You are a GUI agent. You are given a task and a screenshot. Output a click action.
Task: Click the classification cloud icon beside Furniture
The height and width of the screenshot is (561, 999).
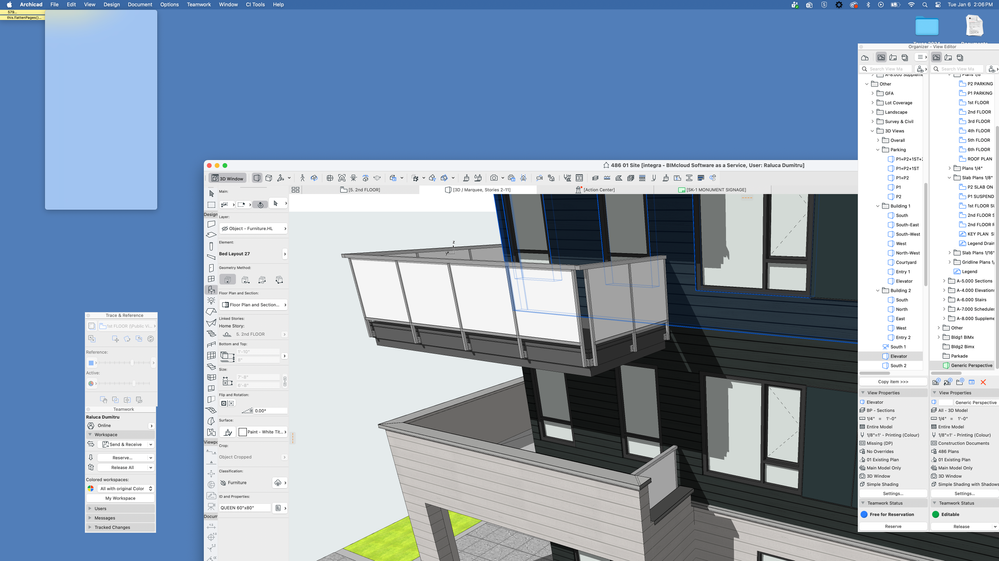coord(278,483)
